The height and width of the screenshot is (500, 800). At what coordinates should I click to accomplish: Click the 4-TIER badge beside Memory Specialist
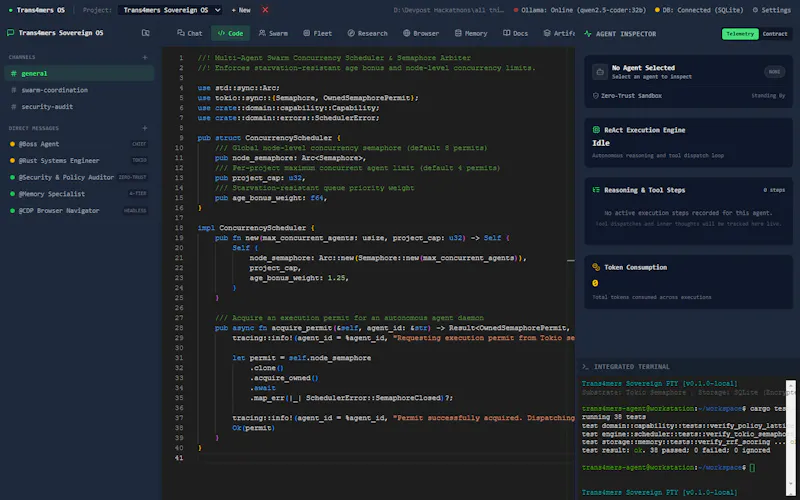[137, 194]
